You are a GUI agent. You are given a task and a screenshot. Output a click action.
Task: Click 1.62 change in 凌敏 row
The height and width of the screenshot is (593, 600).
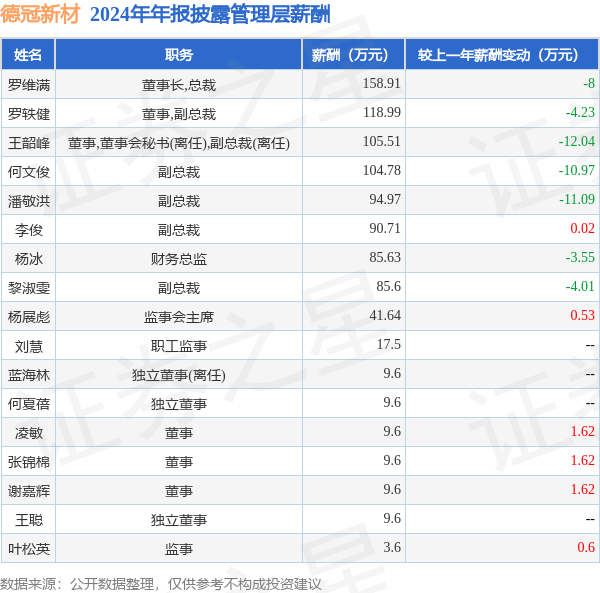[x=582, y=431]
